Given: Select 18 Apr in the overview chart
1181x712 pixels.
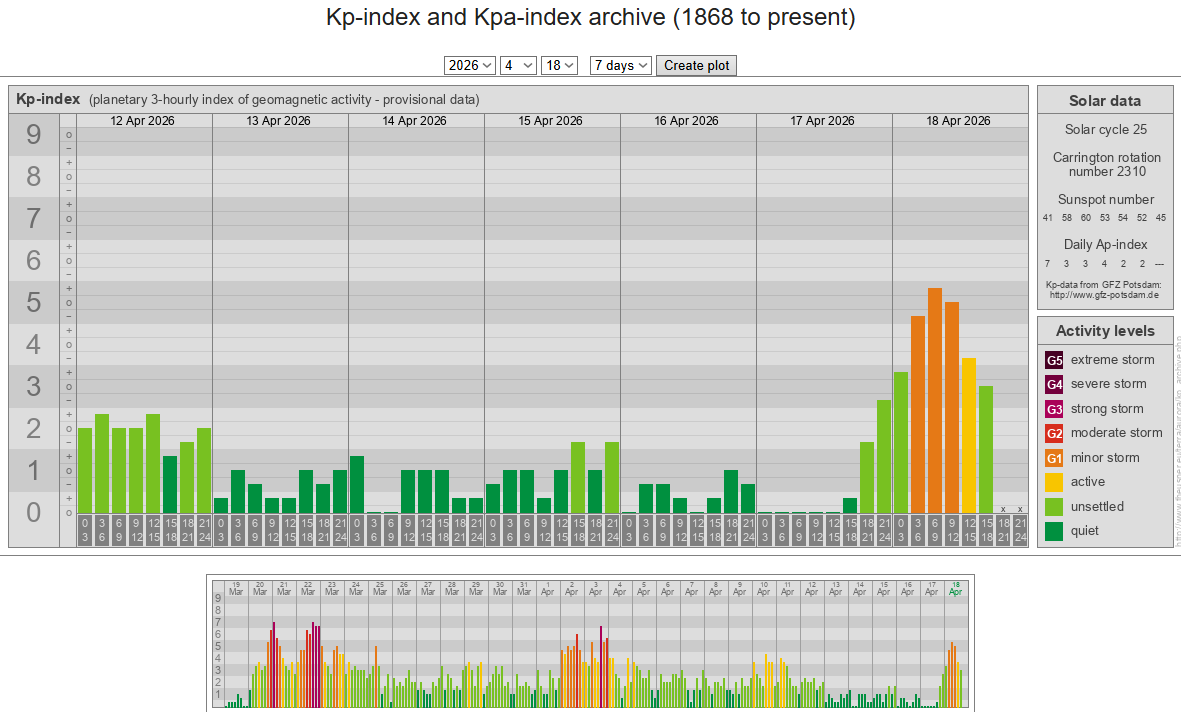Looking at the screenshot, I should coord(956,588).
